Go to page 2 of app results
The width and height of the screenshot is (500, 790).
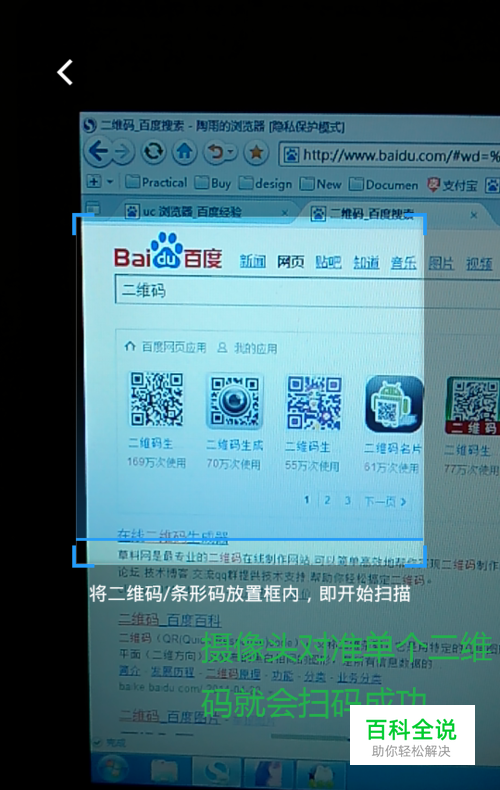pos(327,500)
